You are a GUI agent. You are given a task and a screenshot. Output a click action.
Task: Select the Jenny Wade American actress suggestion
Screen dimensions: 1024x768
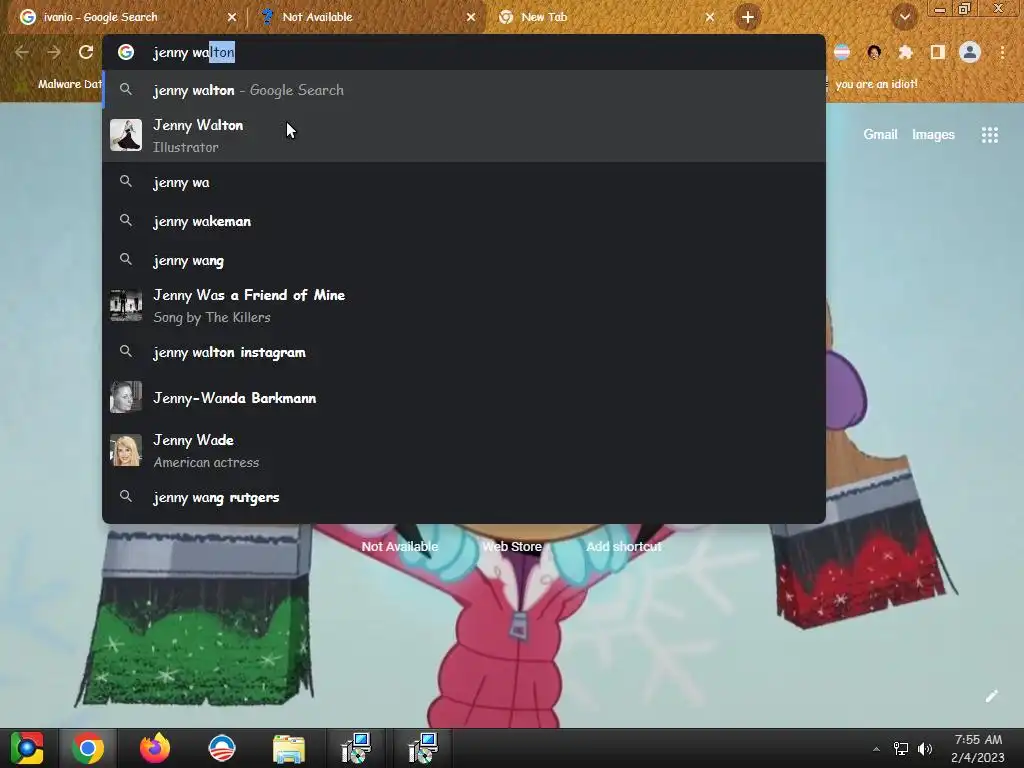pyautogui.click(x=464, y=451)
